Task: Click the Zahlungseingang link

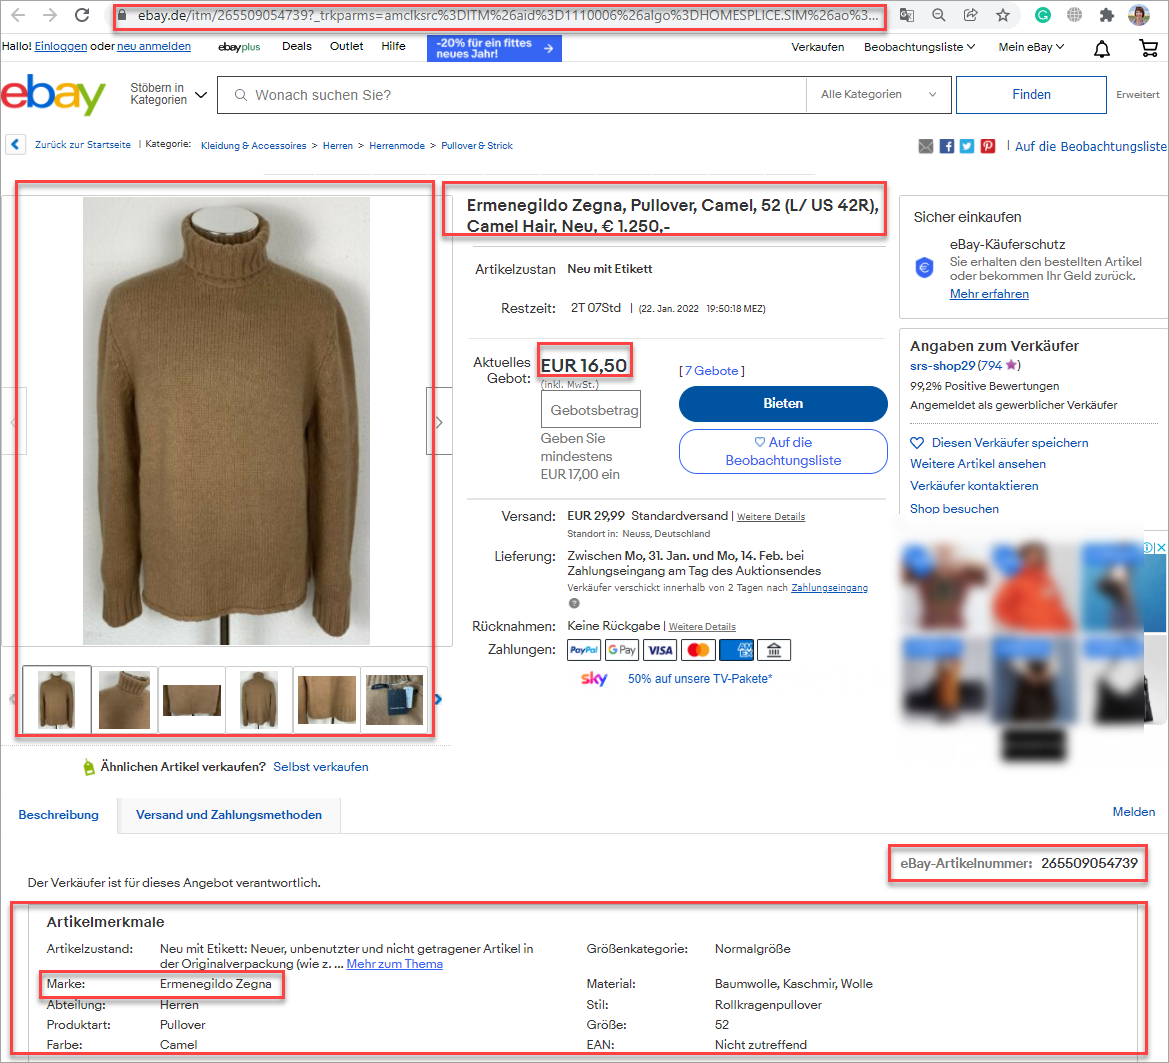Action: pos(829,587)
